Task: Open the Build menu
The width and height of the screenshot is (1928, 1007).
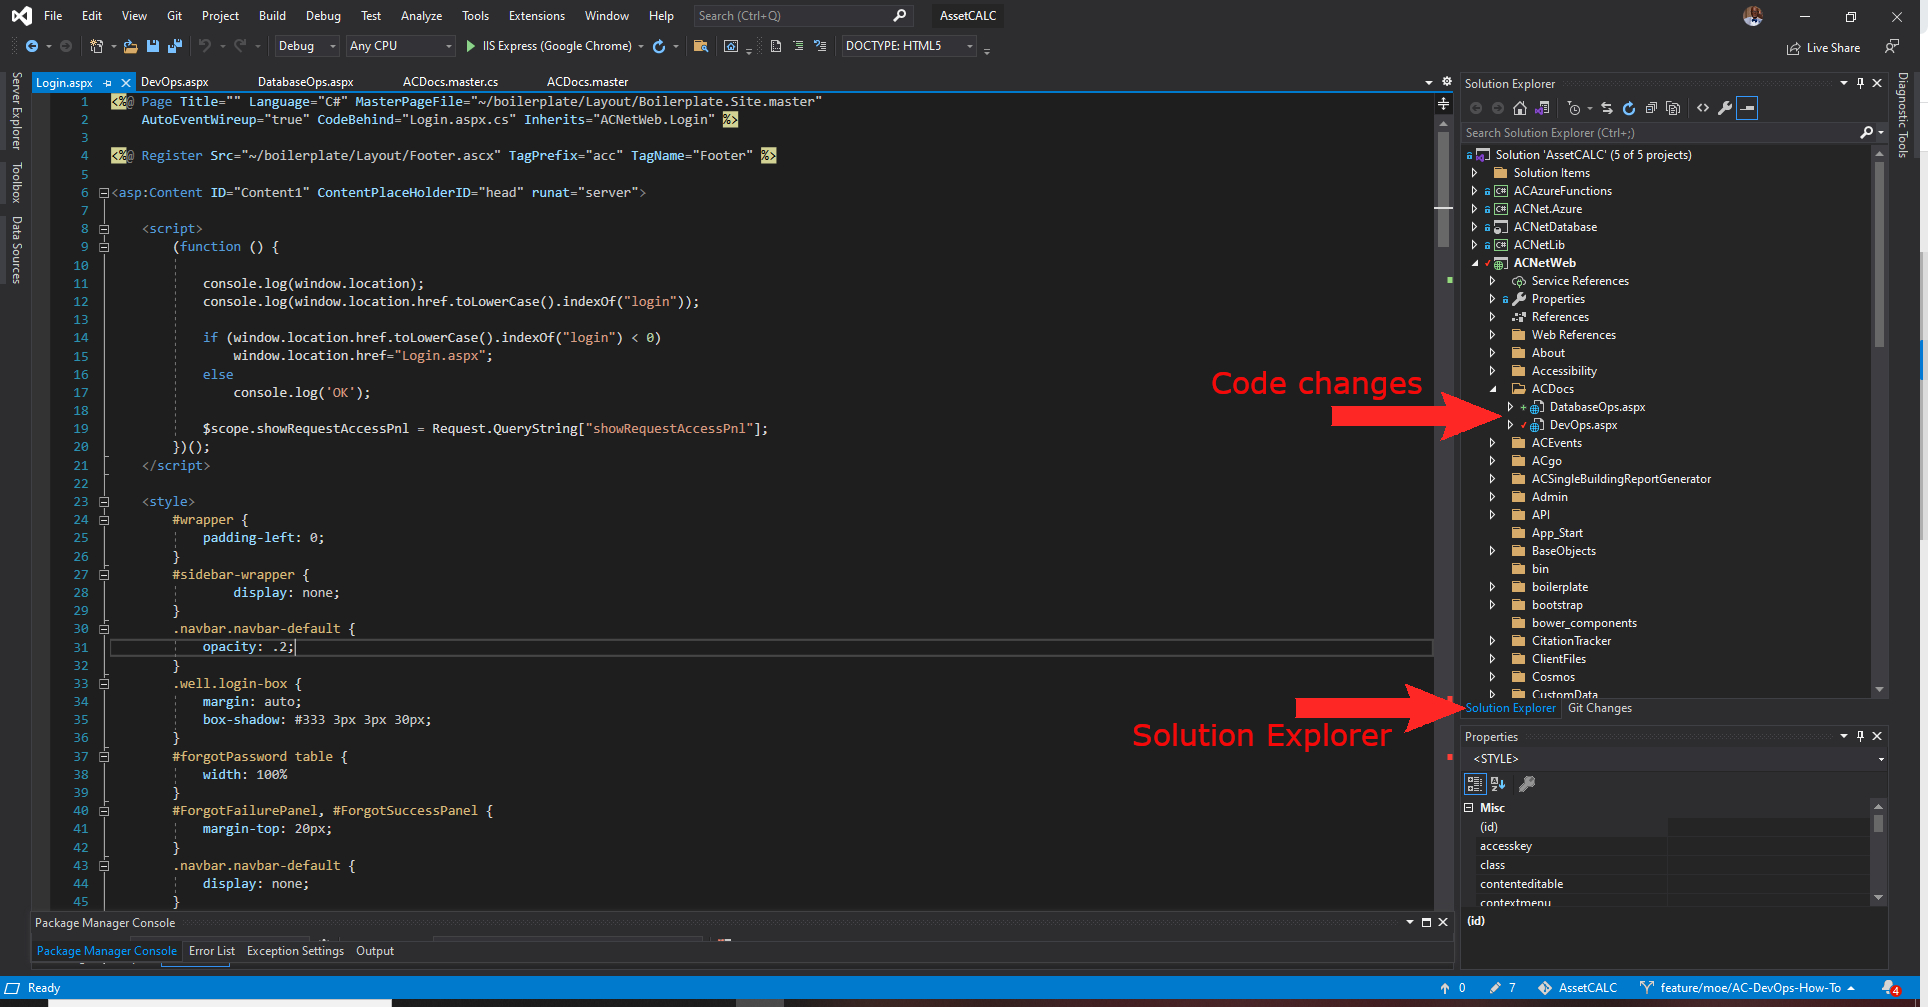Action: coord(272,16)
